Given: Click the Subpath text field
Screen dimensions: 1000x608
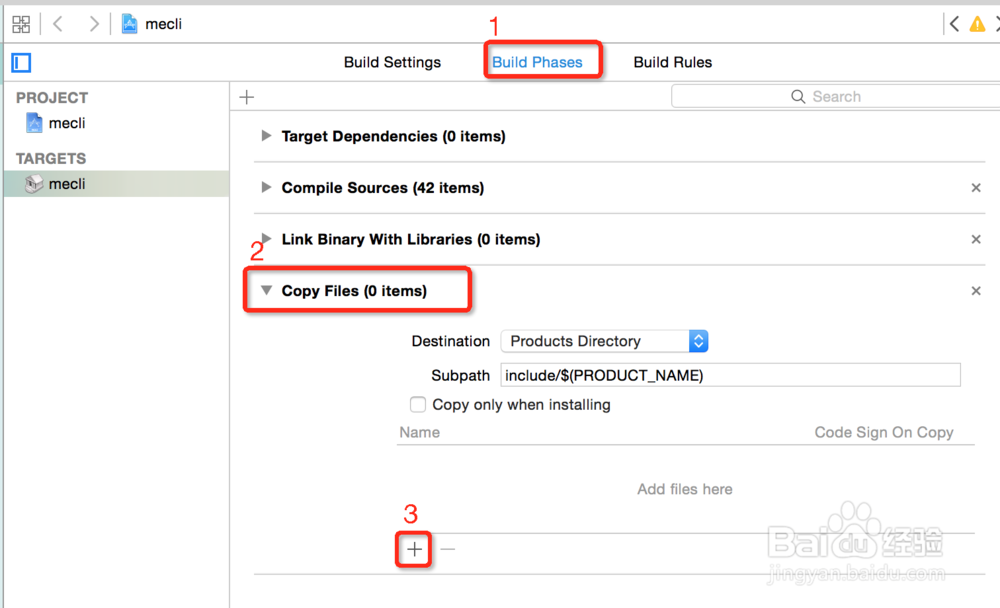Looking at the screenshot, I should tap(730, 375).
